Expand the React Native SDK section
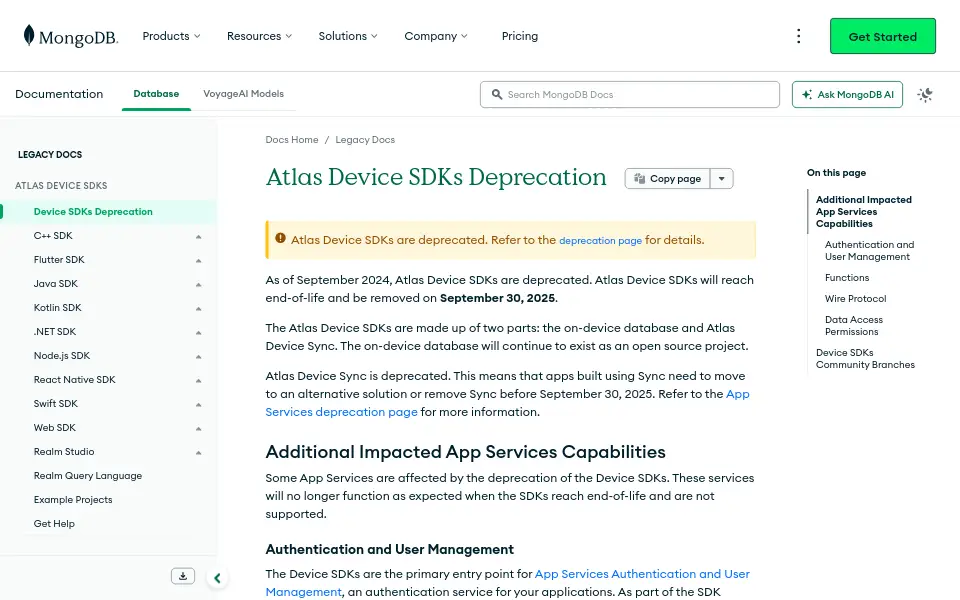 pos(198,380)
